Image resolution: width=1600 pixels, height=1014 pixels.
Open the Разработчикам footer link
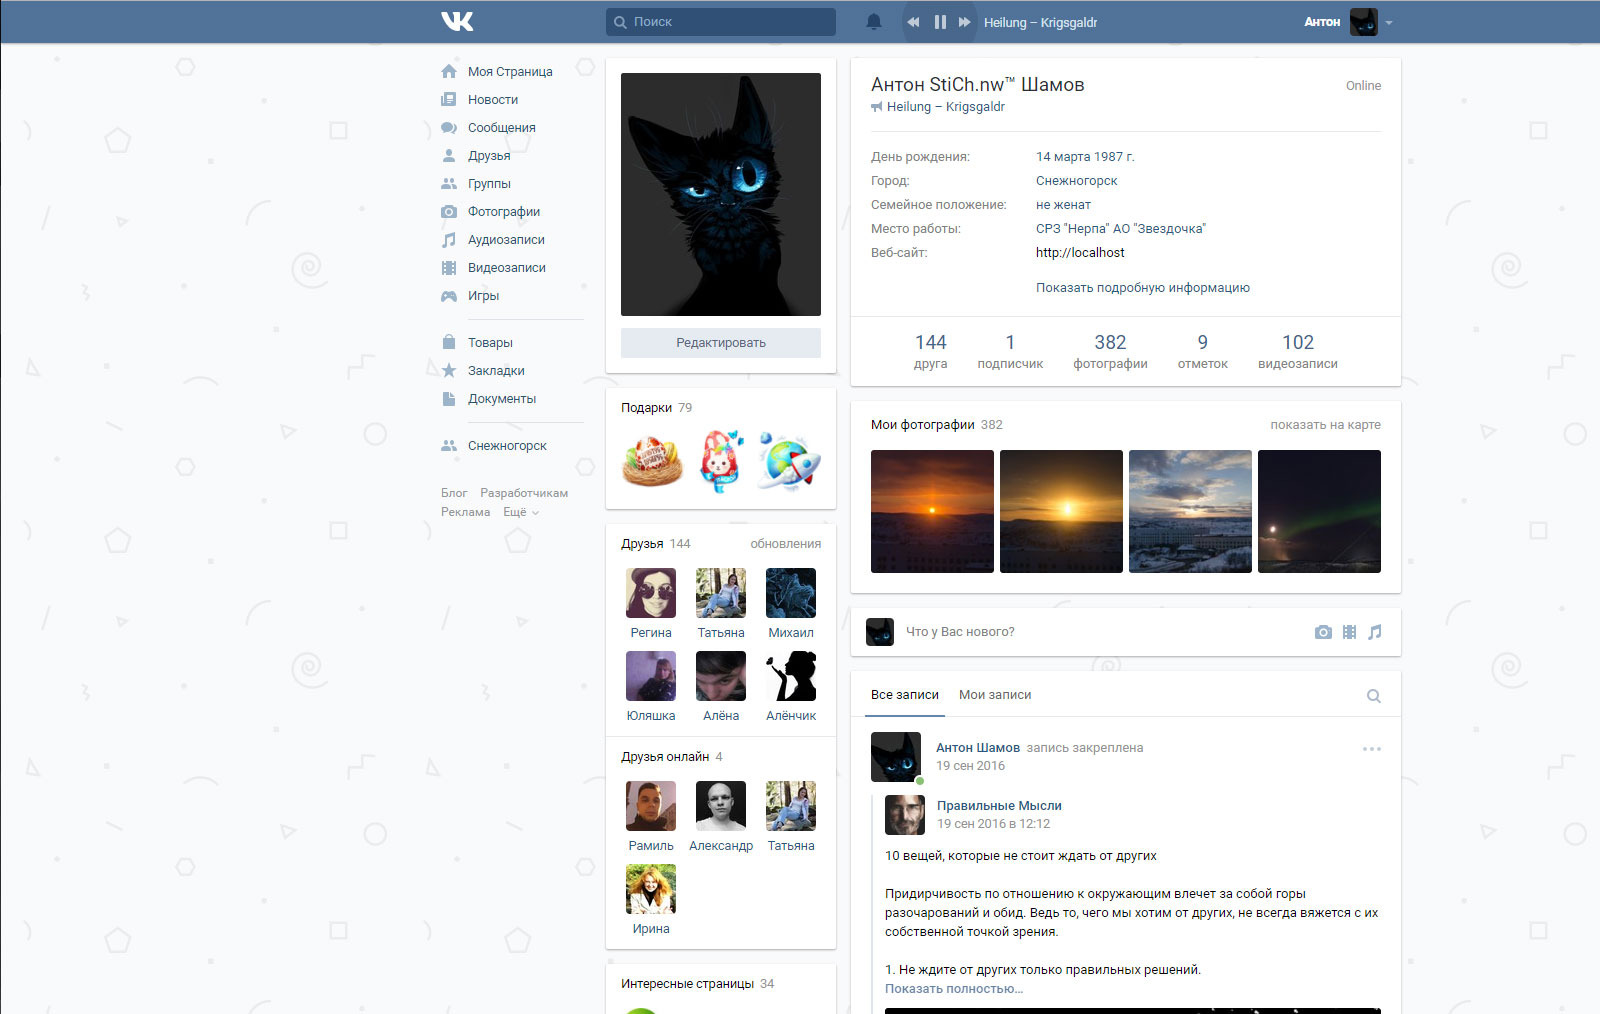pos(524,493)
